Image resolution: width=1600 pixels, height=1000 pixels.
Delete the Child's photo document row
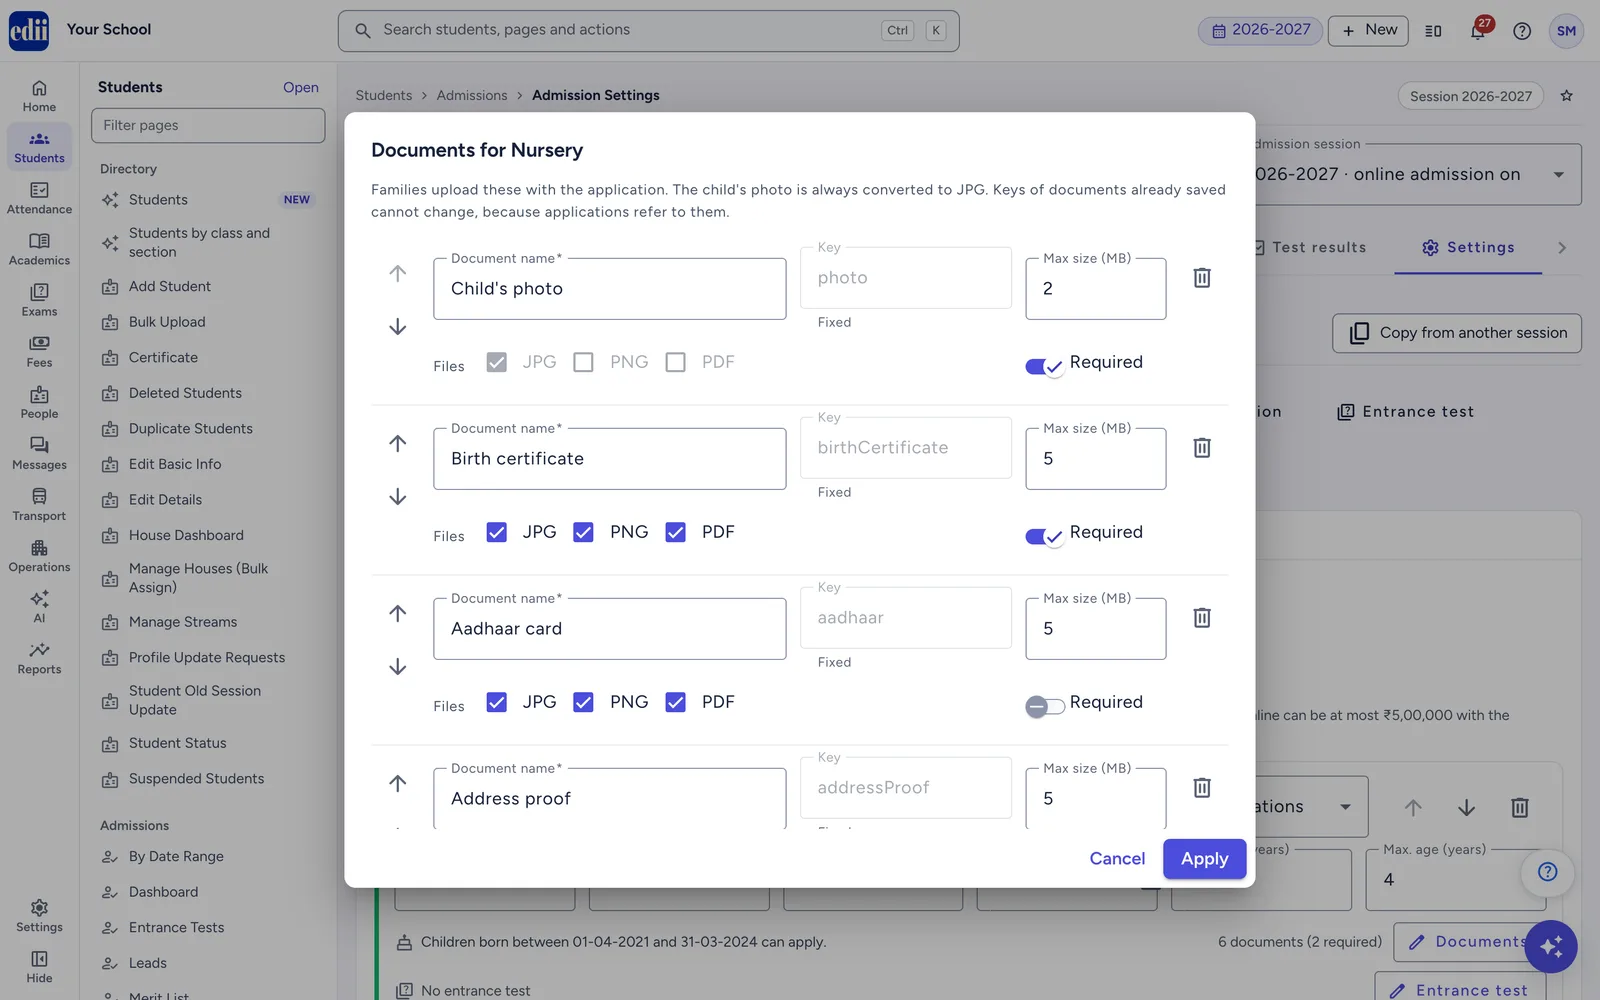pos(1202,278)
